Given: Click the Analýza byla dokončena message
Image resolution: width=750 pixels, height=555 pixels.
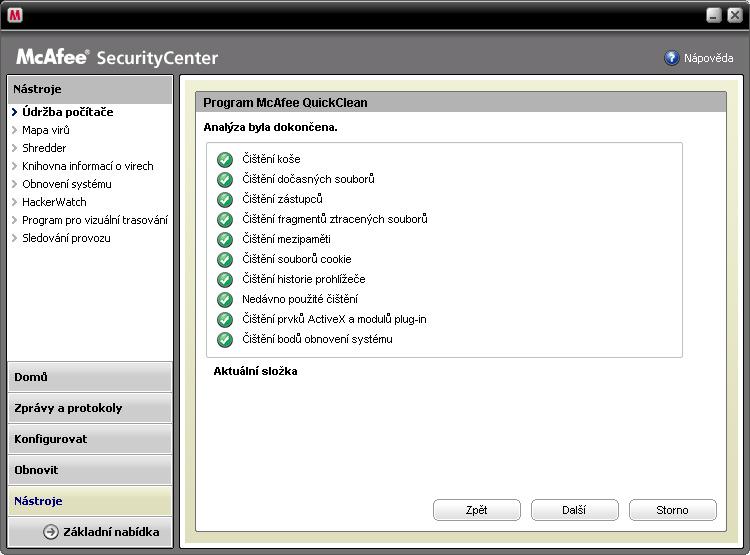Looking at the screenshot, I should [x=271, y=128].
